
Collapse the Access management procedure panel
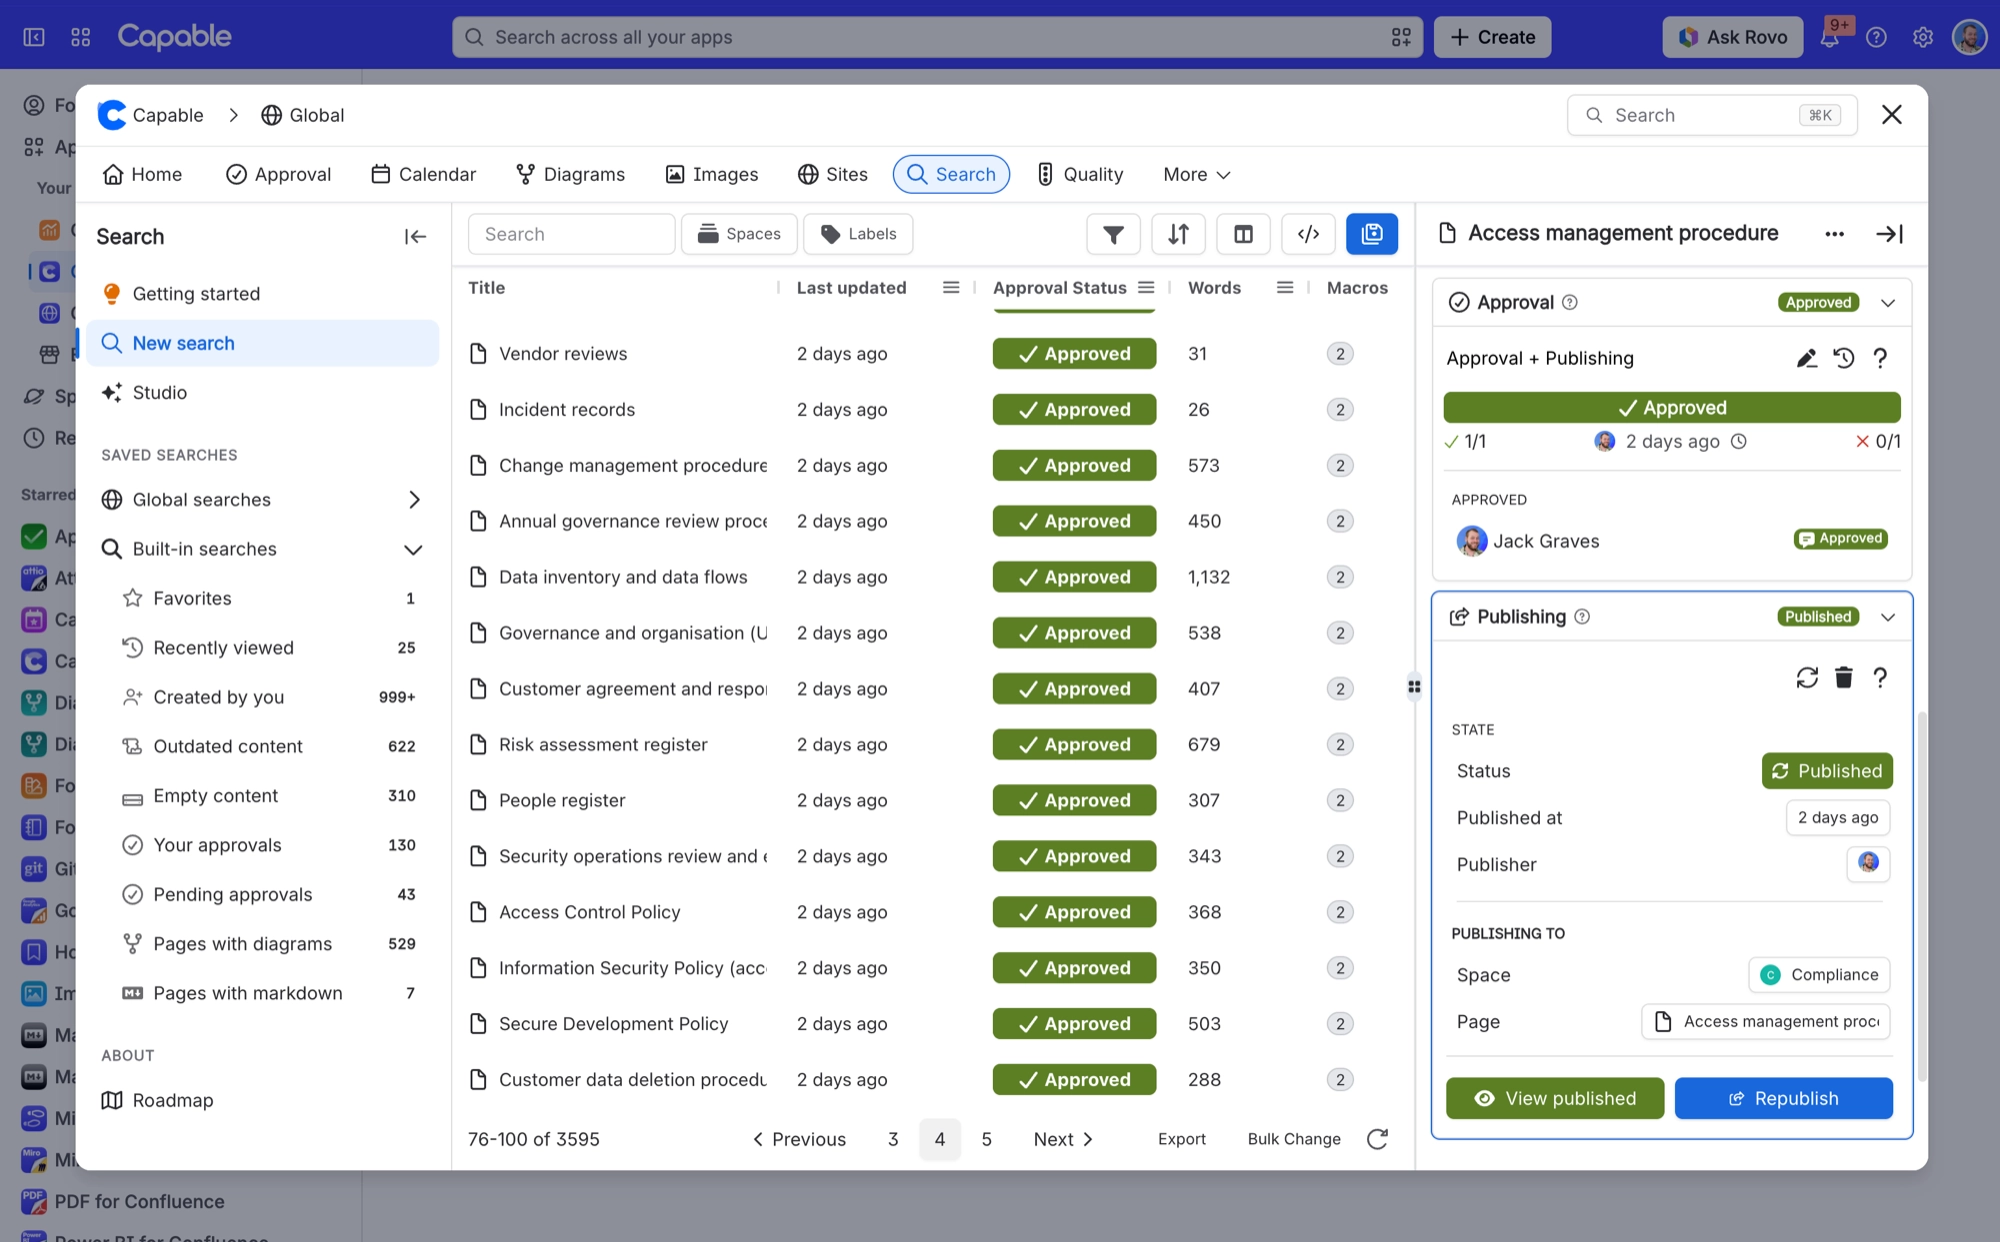coord(1889,234)
